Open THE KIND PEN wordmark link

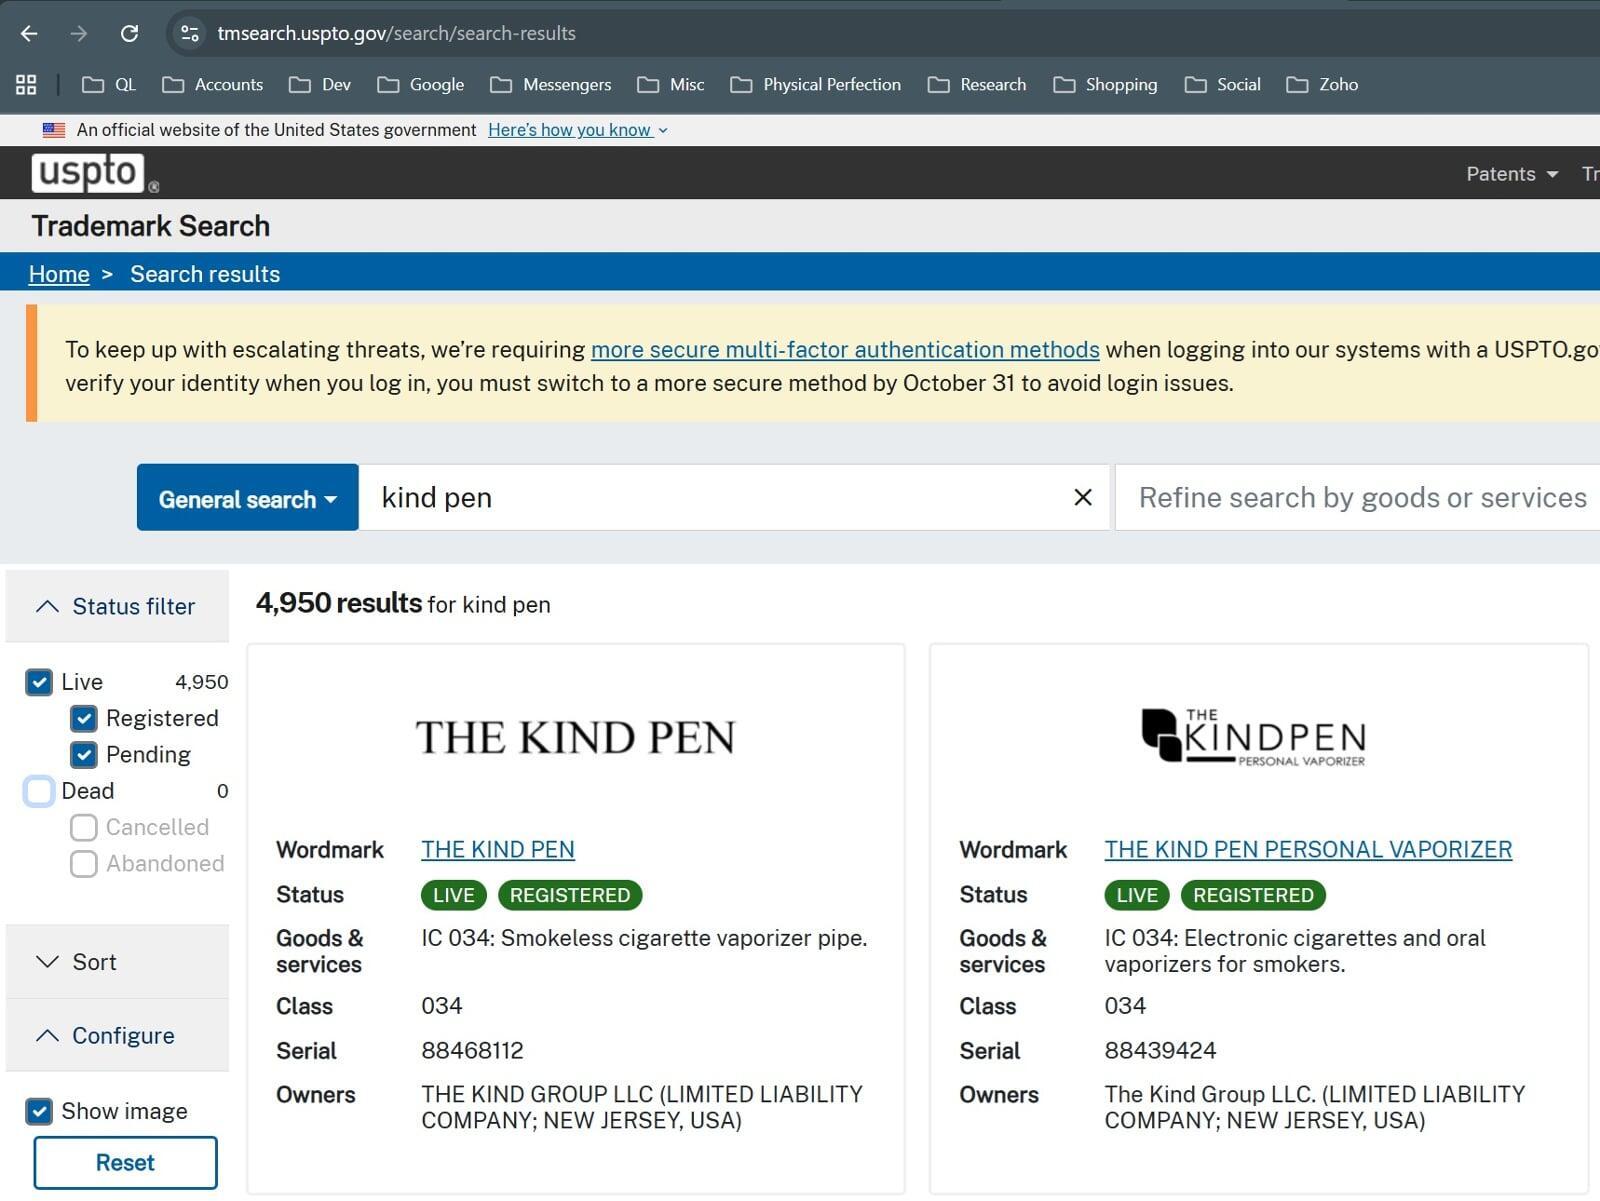(498, 850)
